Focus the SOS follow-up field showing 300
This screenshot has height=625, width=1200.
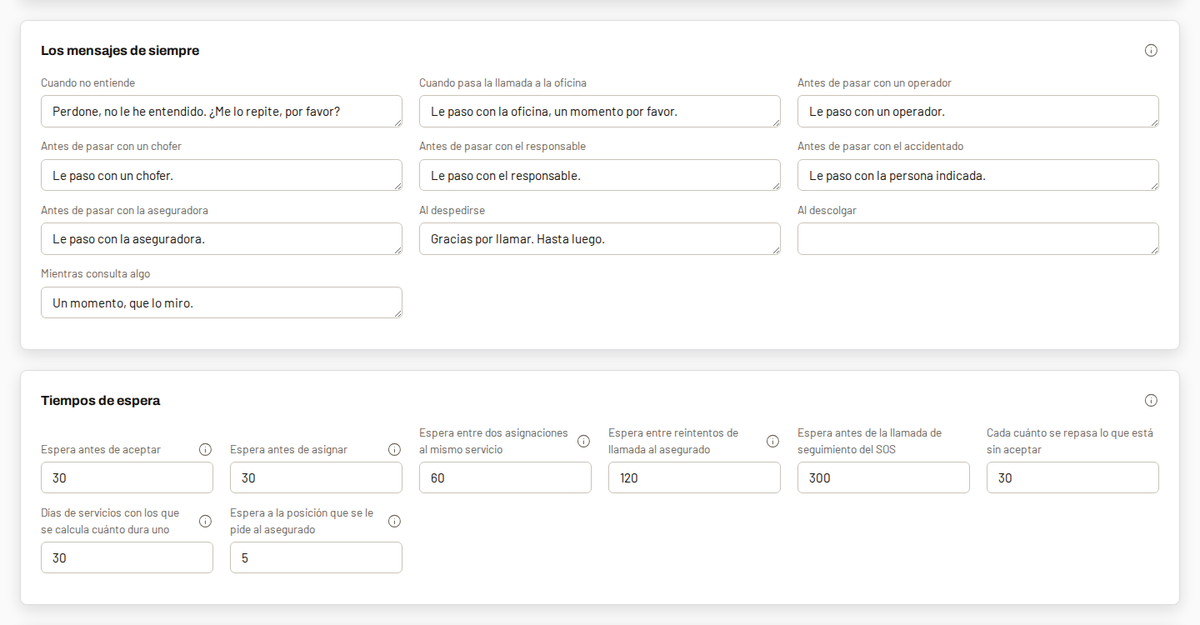click(x=883, y=478)
